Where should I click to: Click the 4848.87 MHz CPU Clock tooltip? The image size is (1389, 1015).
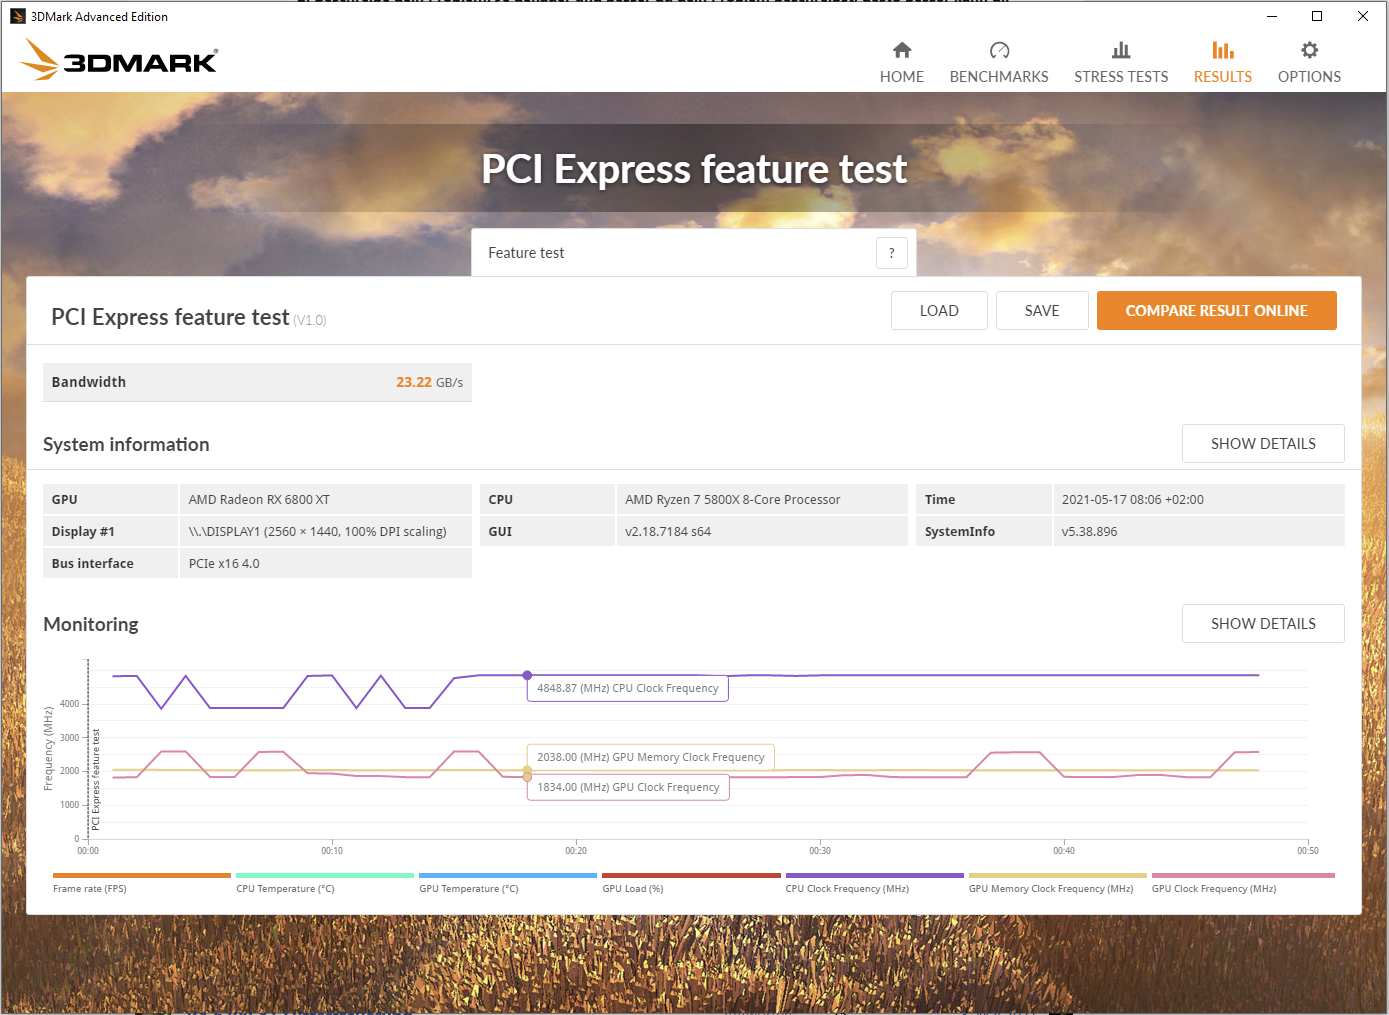coord(628,688)
